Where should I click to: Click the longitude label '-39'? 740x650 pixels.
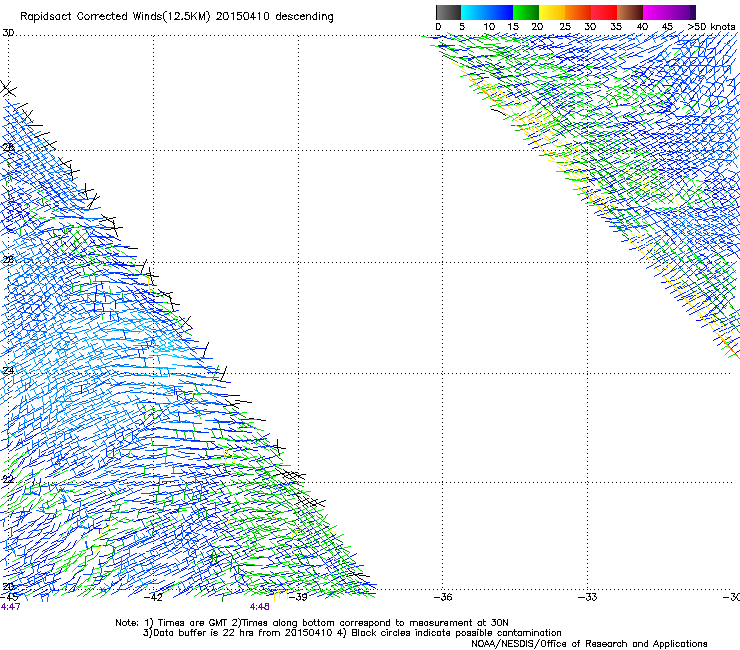[298, 597]
